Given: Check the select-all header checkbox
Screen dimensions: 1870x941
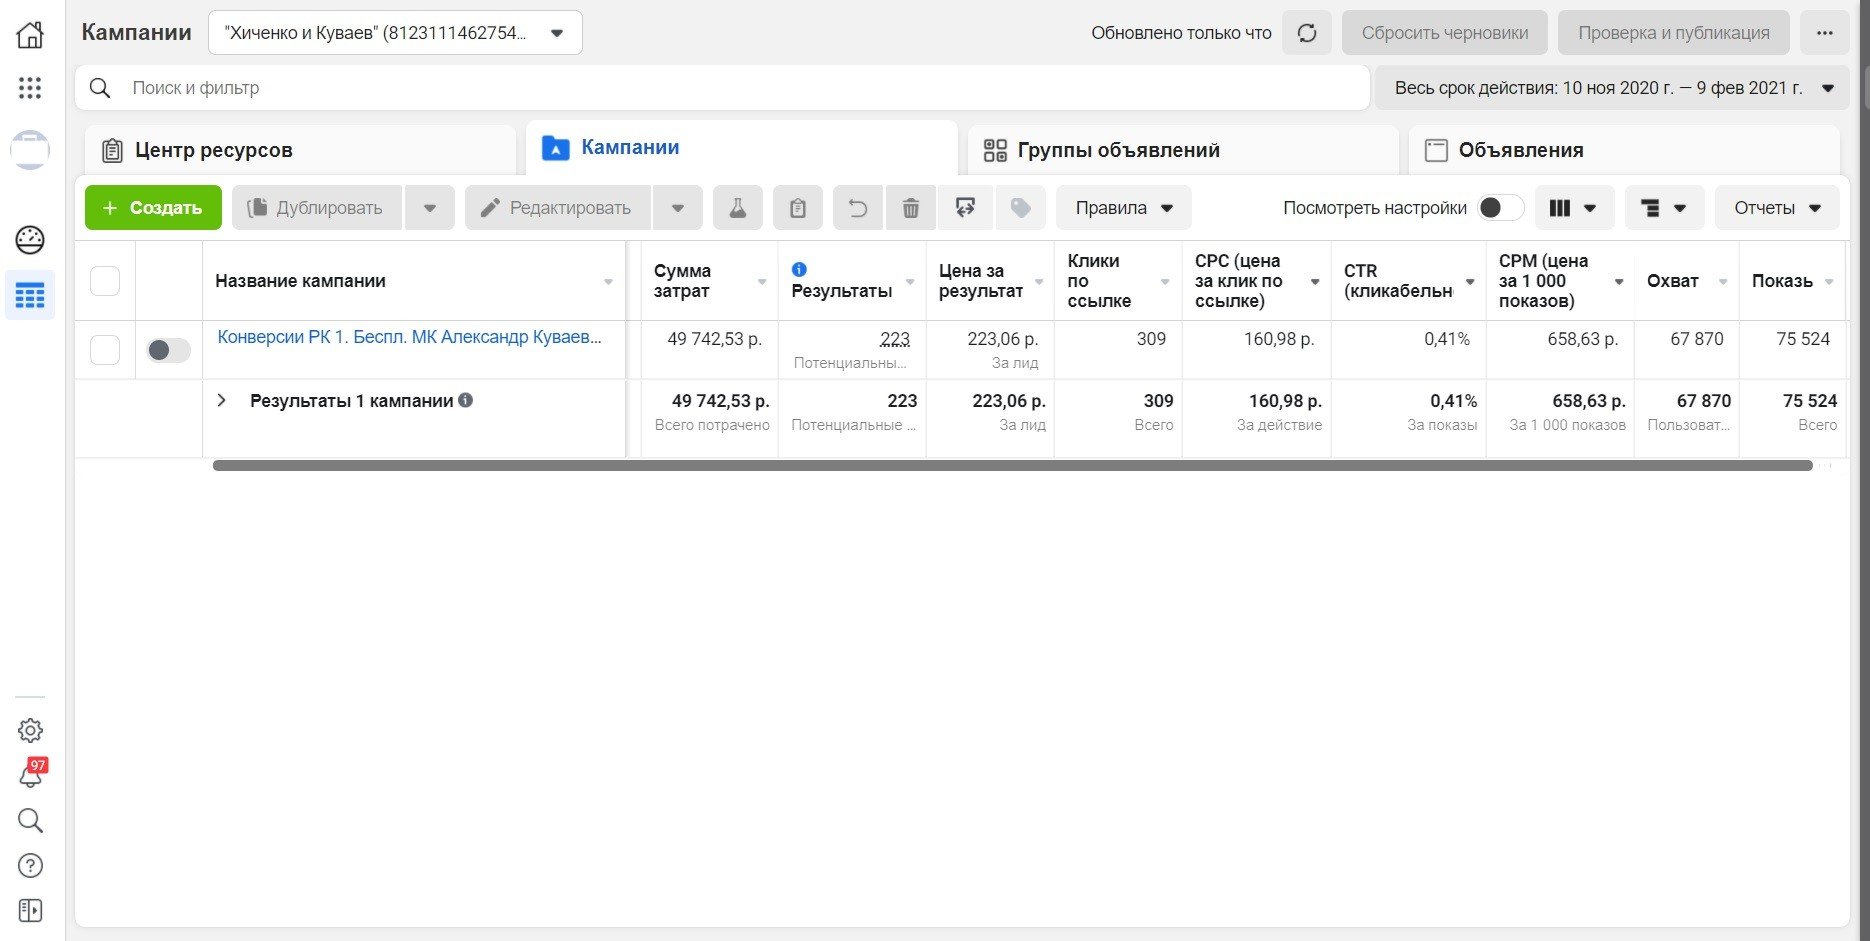Looking at the screenshot, I should (105, 281).
